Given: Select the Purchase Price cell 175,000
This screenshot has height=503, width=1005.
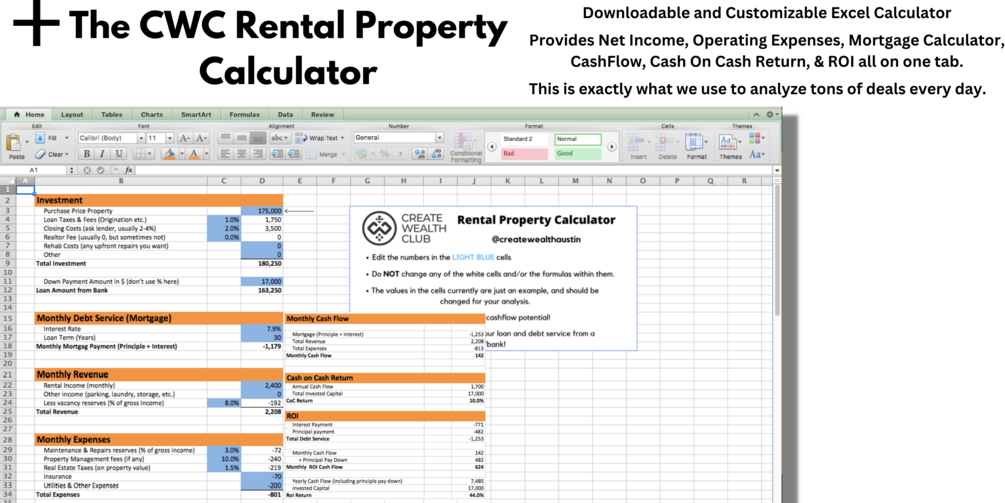Looking at the screenshot, I should click(x=262, y=211).
